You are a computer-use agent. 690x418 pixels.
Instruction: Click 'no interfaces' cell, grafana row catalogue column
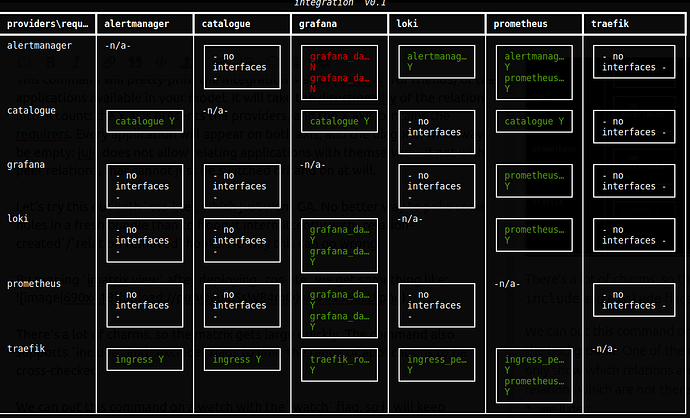(x=242, y=186)
